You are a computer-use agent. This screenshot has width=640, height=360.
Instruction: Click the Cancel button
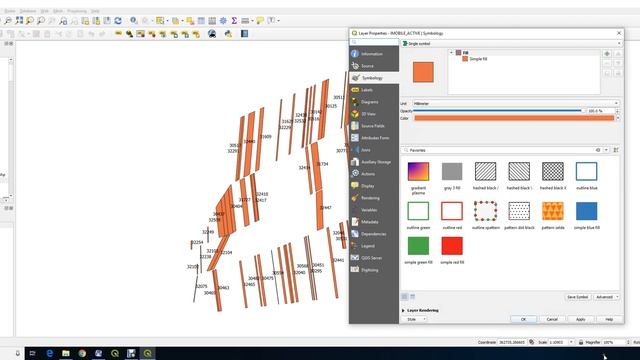552,319
